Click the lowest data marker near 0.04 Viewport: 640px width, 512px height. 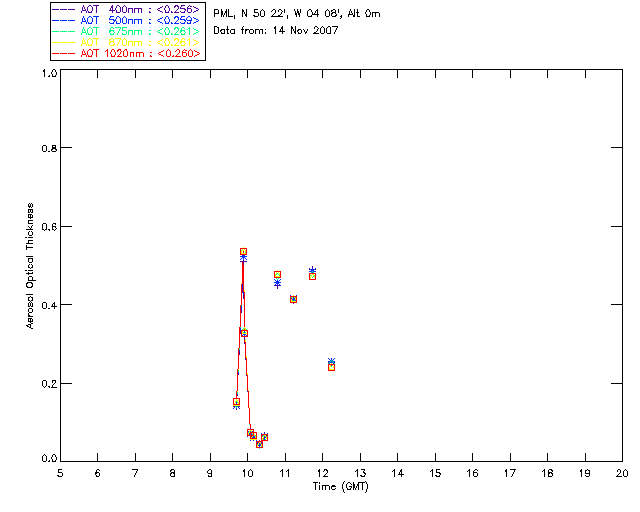259,444
